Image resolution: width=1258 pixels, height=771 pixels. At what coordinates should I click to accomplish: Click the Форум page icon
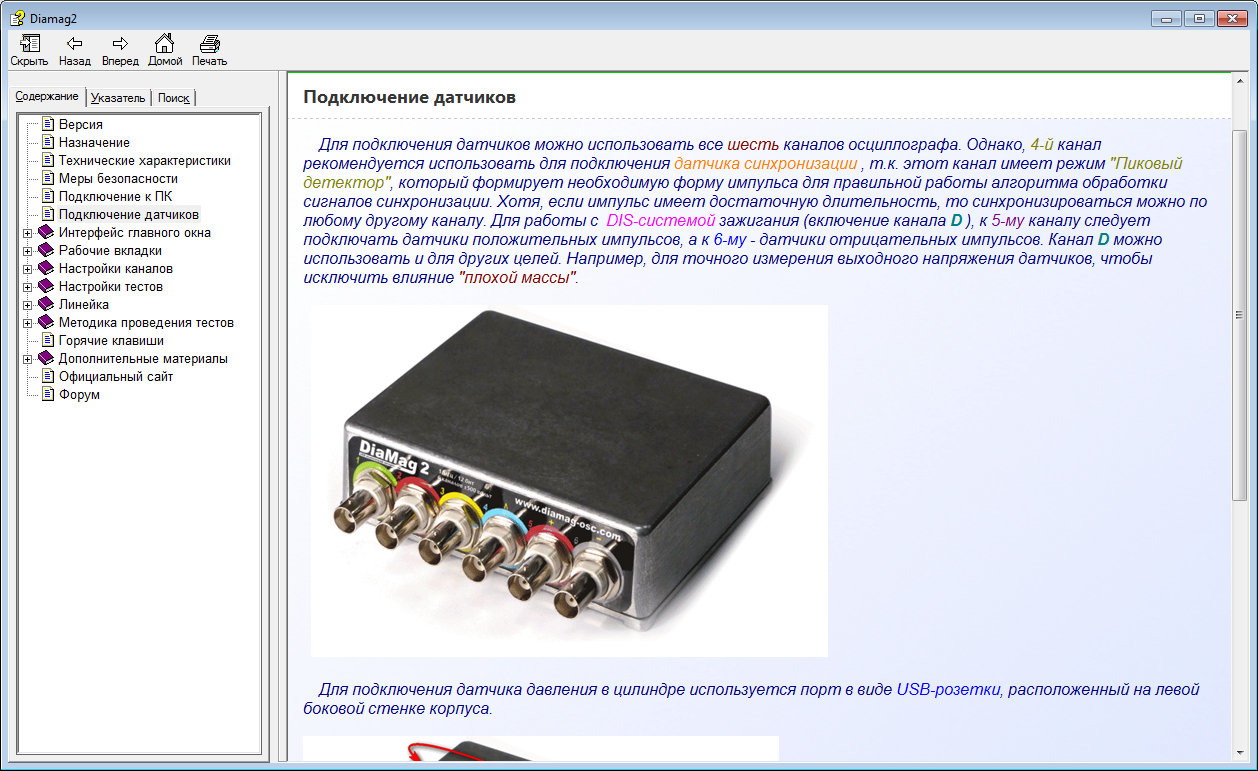click(47, 395)
